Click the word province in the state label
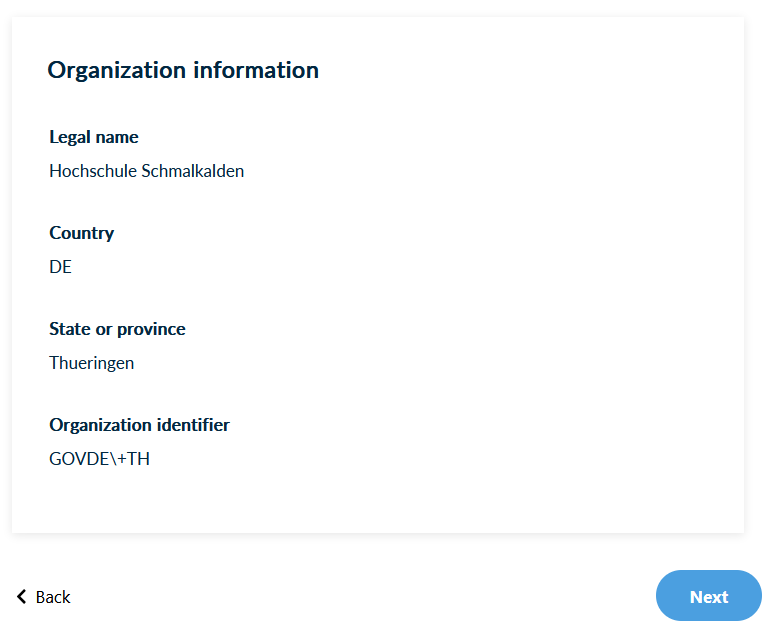The width and height of the screenshot is (769, 635). coord(151,329)
